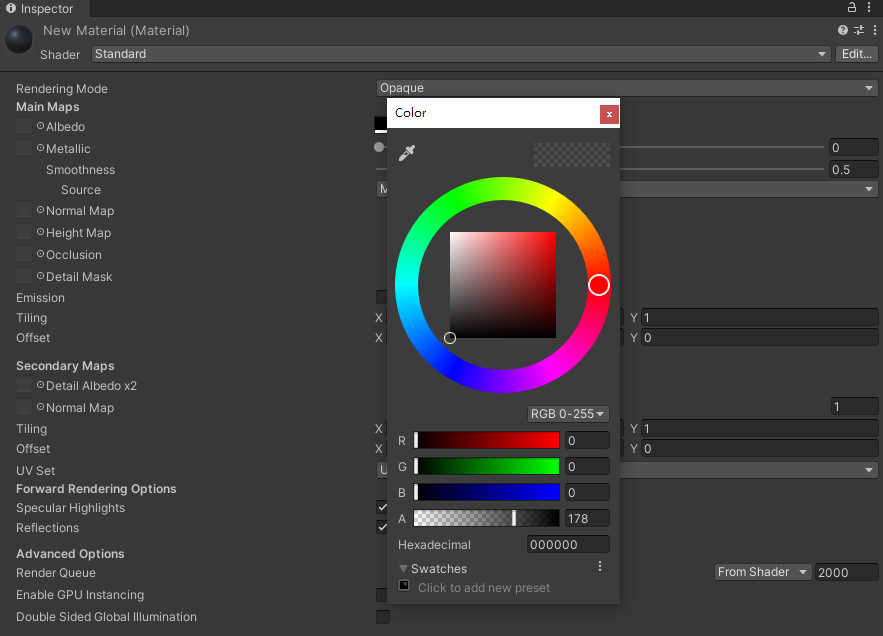This screenshot has width=883, height=636.
Task: Open the UV Set dropdown arrow
Action: 868,470
